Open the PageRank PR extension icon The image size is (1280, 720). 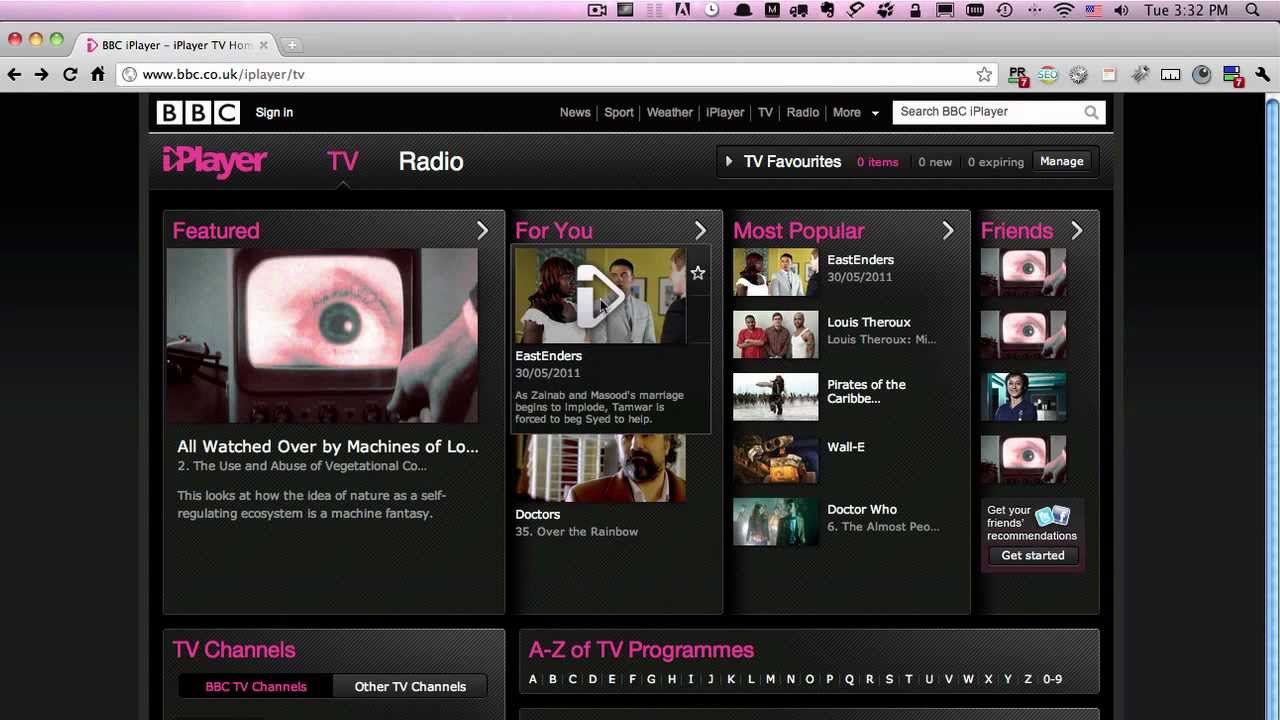coord(1018,74)
